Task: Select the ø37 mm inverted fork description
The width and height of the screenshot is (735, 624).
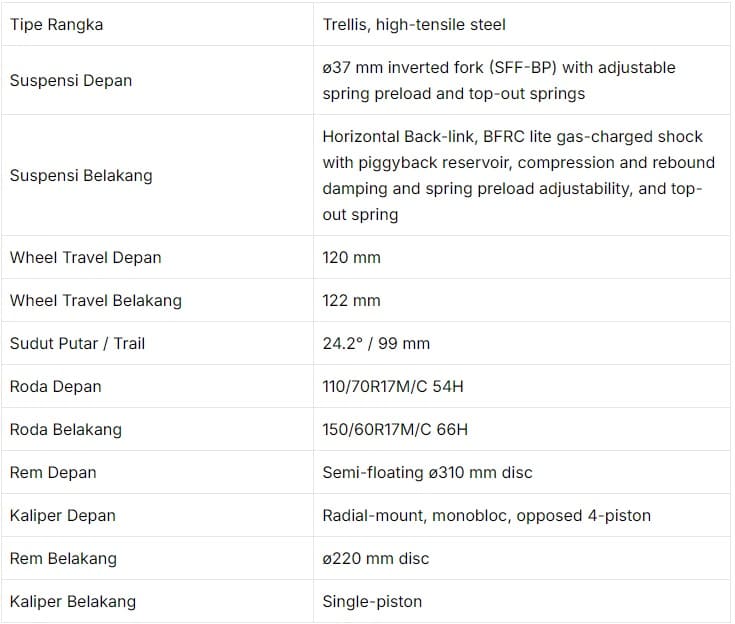Action: (498, 80)
